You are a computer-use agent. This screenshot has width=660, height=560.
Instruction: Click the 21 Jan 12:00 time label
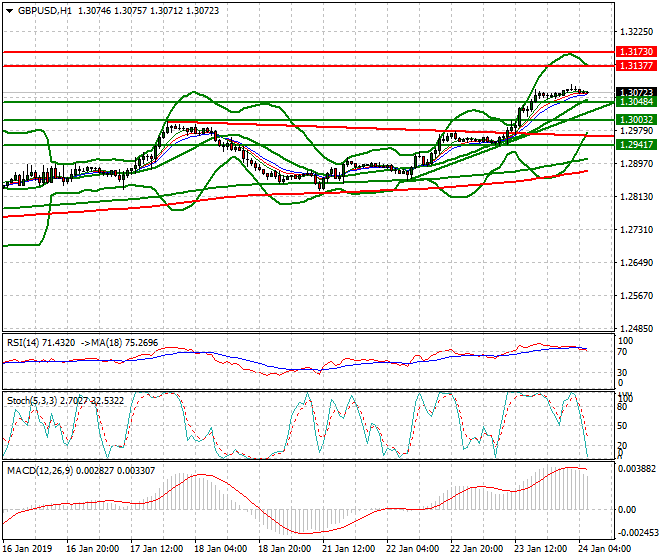point(350,549)
